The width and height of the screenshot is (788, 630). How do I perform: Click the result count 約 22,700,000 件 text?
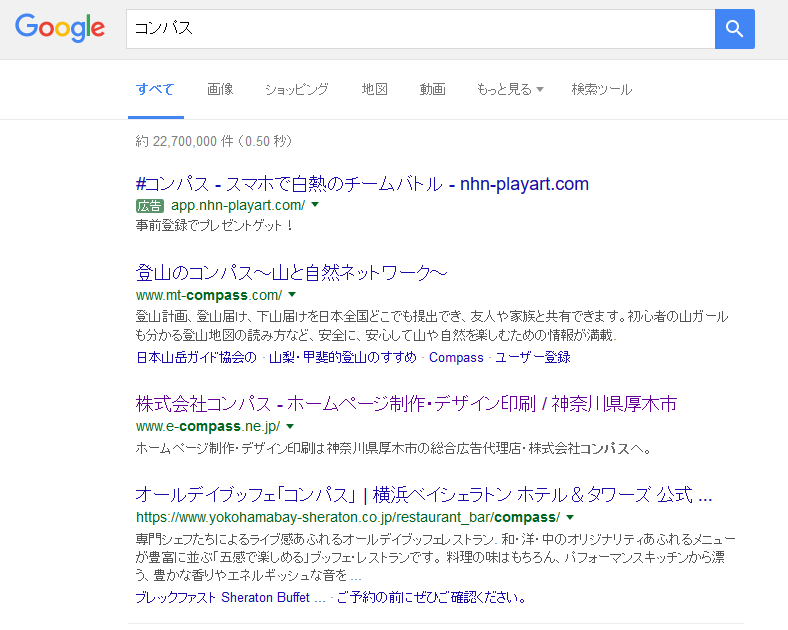tap(213, 141)
